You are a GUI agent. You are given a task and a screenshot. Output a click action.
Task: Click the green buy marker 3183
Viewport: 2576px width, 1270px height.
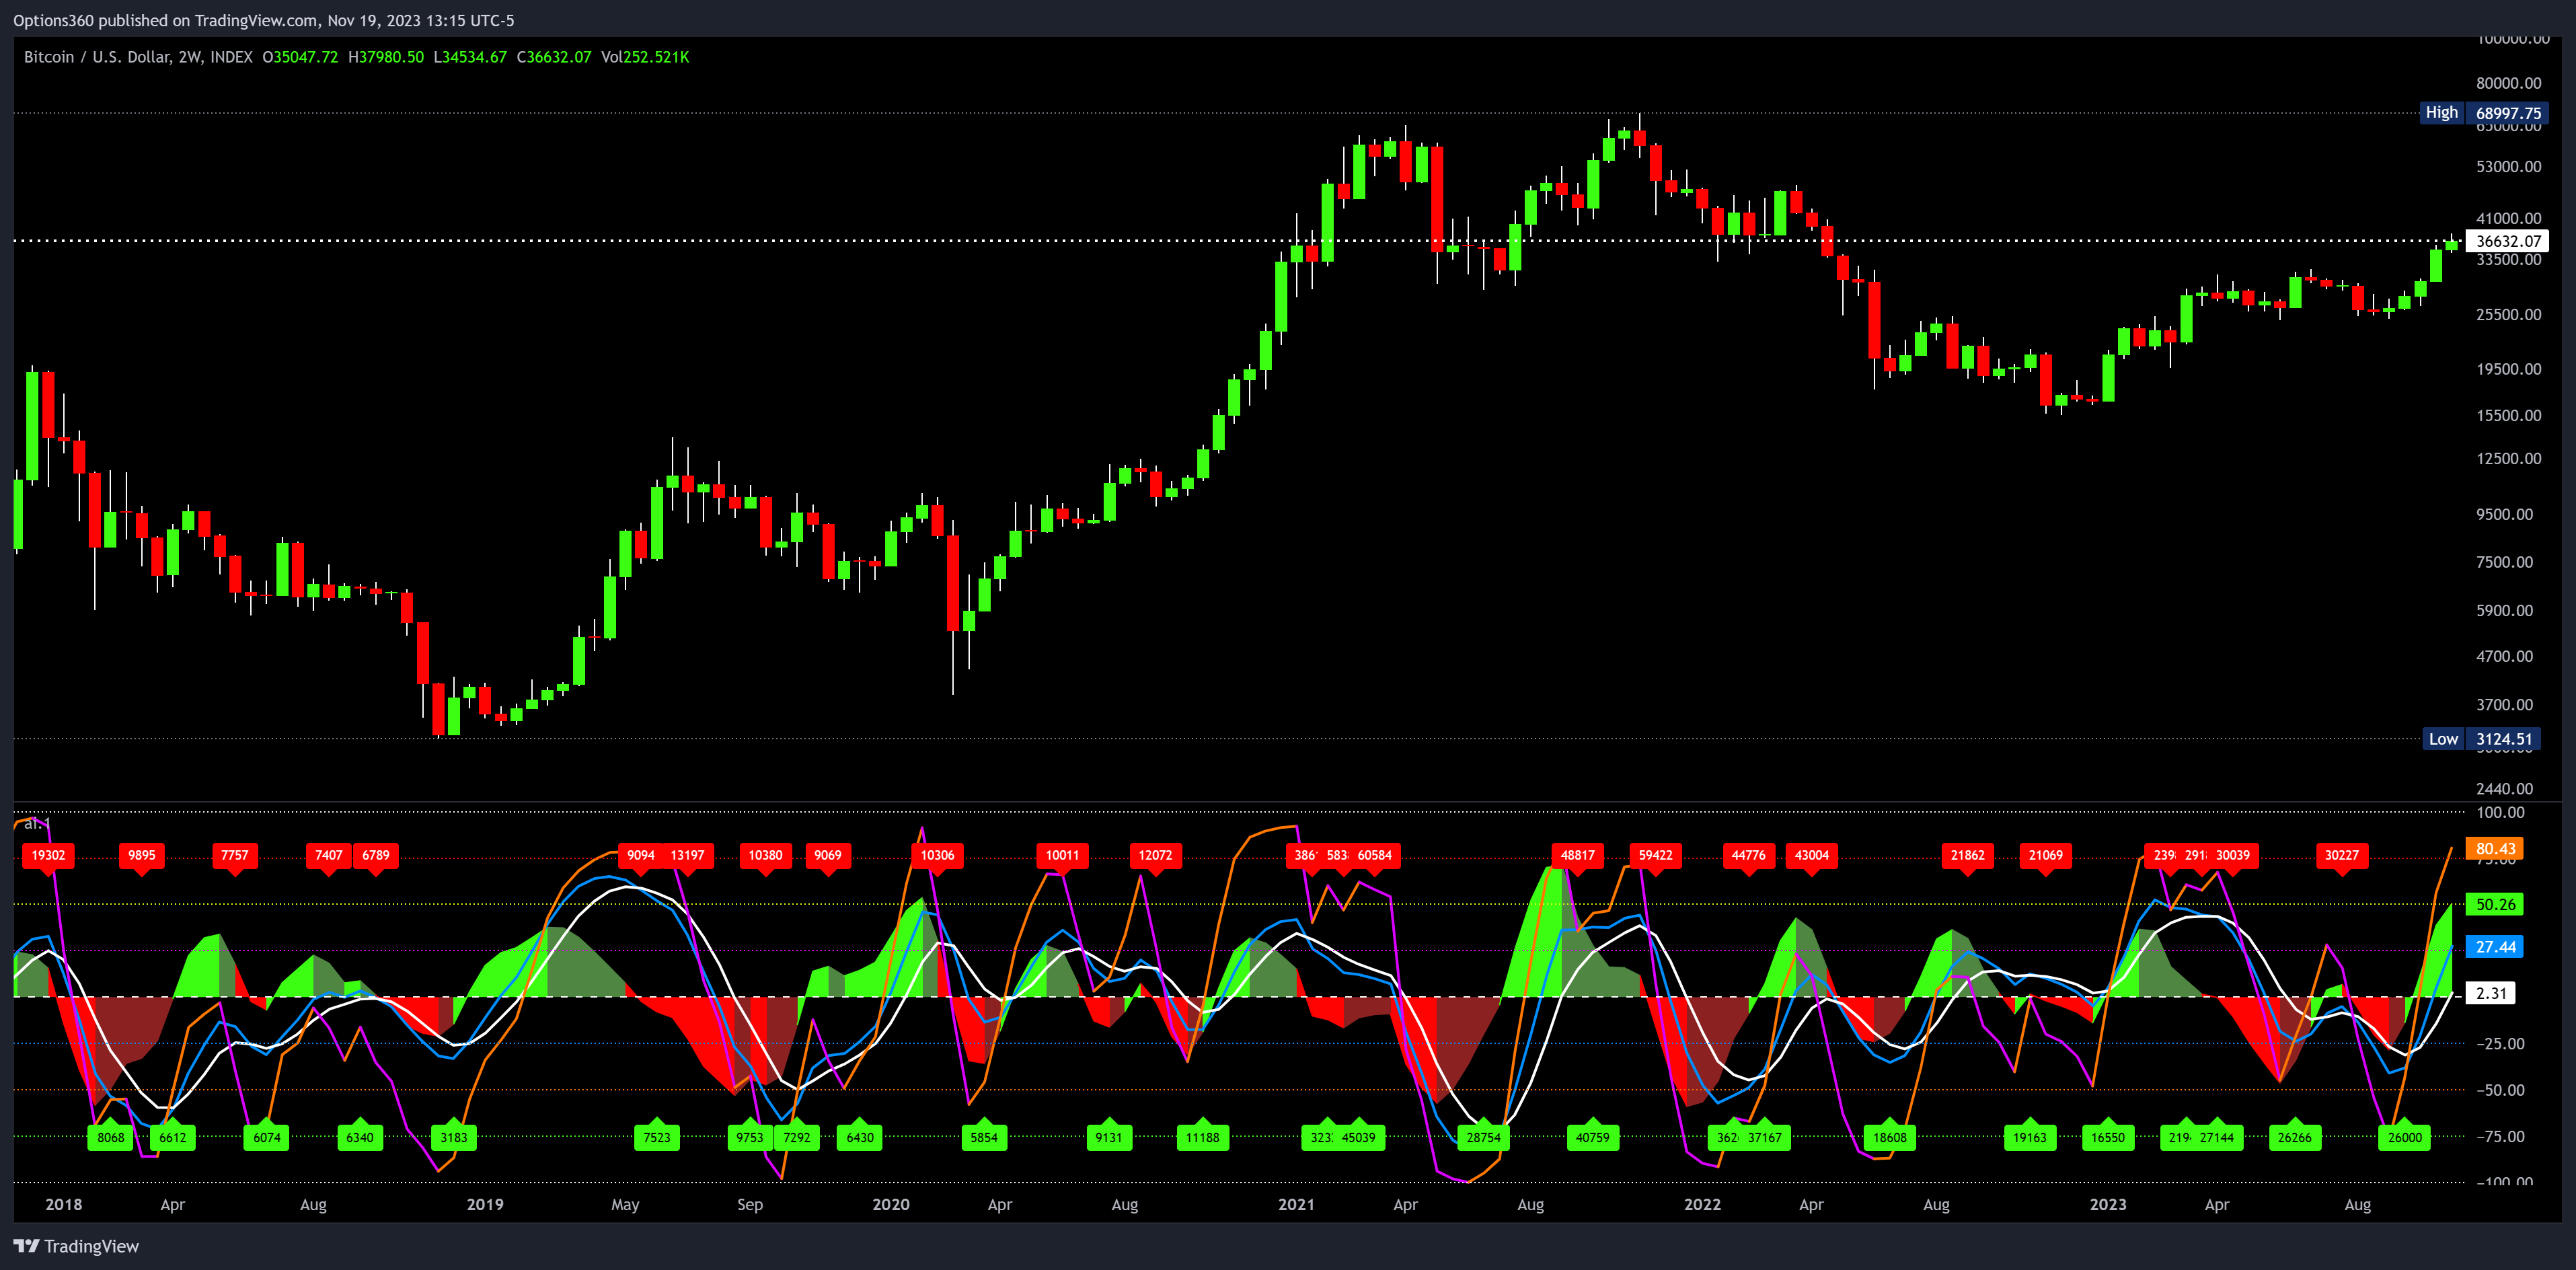tap(454, 1137)
